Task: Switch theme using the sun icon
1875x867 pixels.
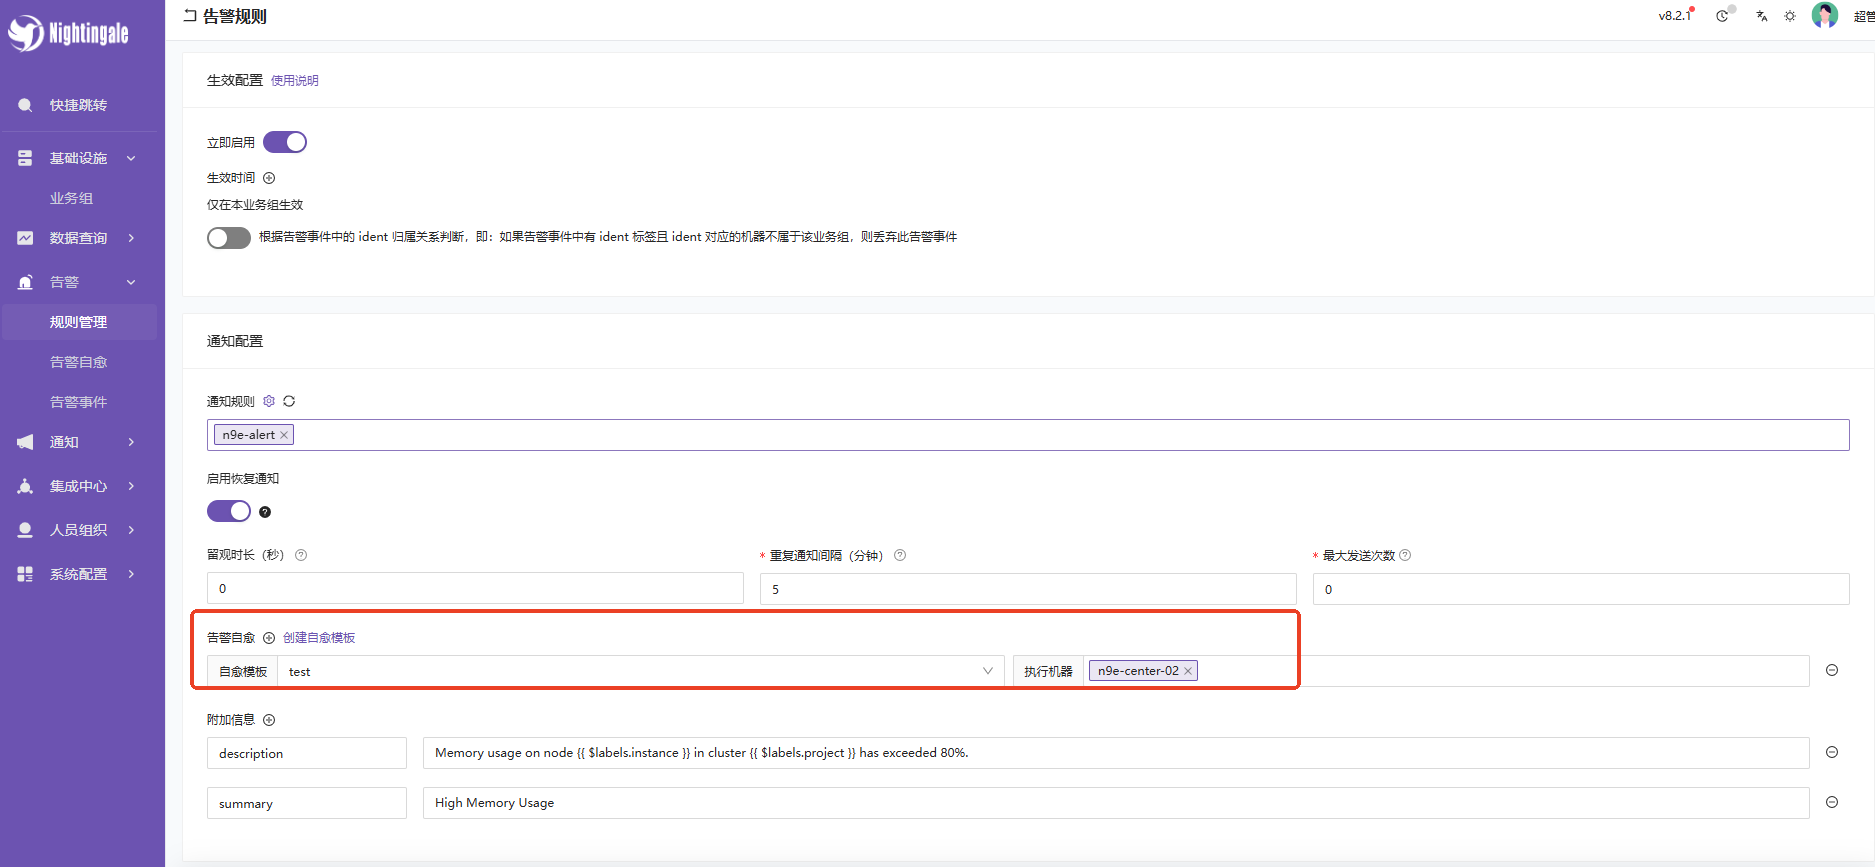Action: point(1790,16)
